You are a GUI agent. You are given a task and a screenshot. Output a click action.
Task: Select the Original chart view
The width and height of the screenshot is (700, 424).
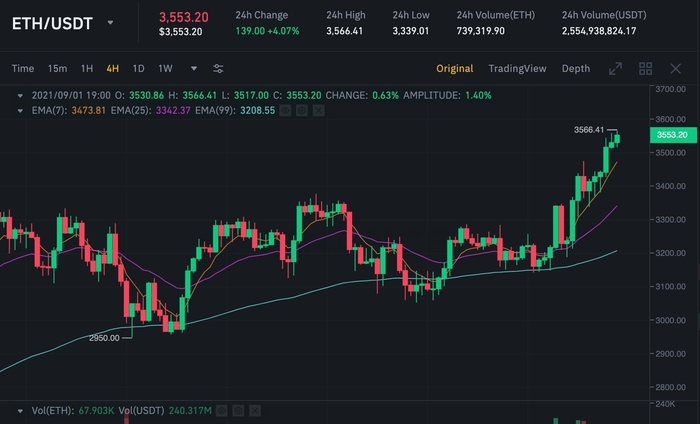(x=454, y=68)
